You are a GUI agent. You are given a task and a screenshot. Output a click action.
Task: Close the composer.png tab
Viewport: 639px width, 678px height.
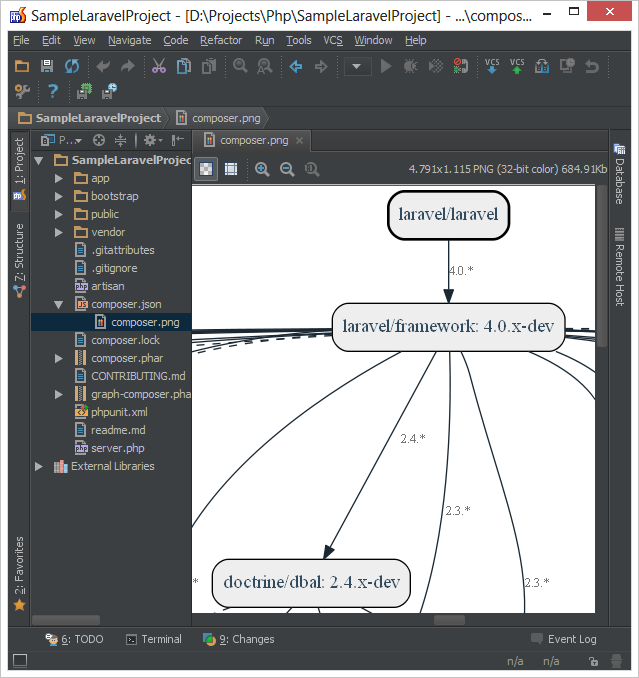click(x=299, y=141)
